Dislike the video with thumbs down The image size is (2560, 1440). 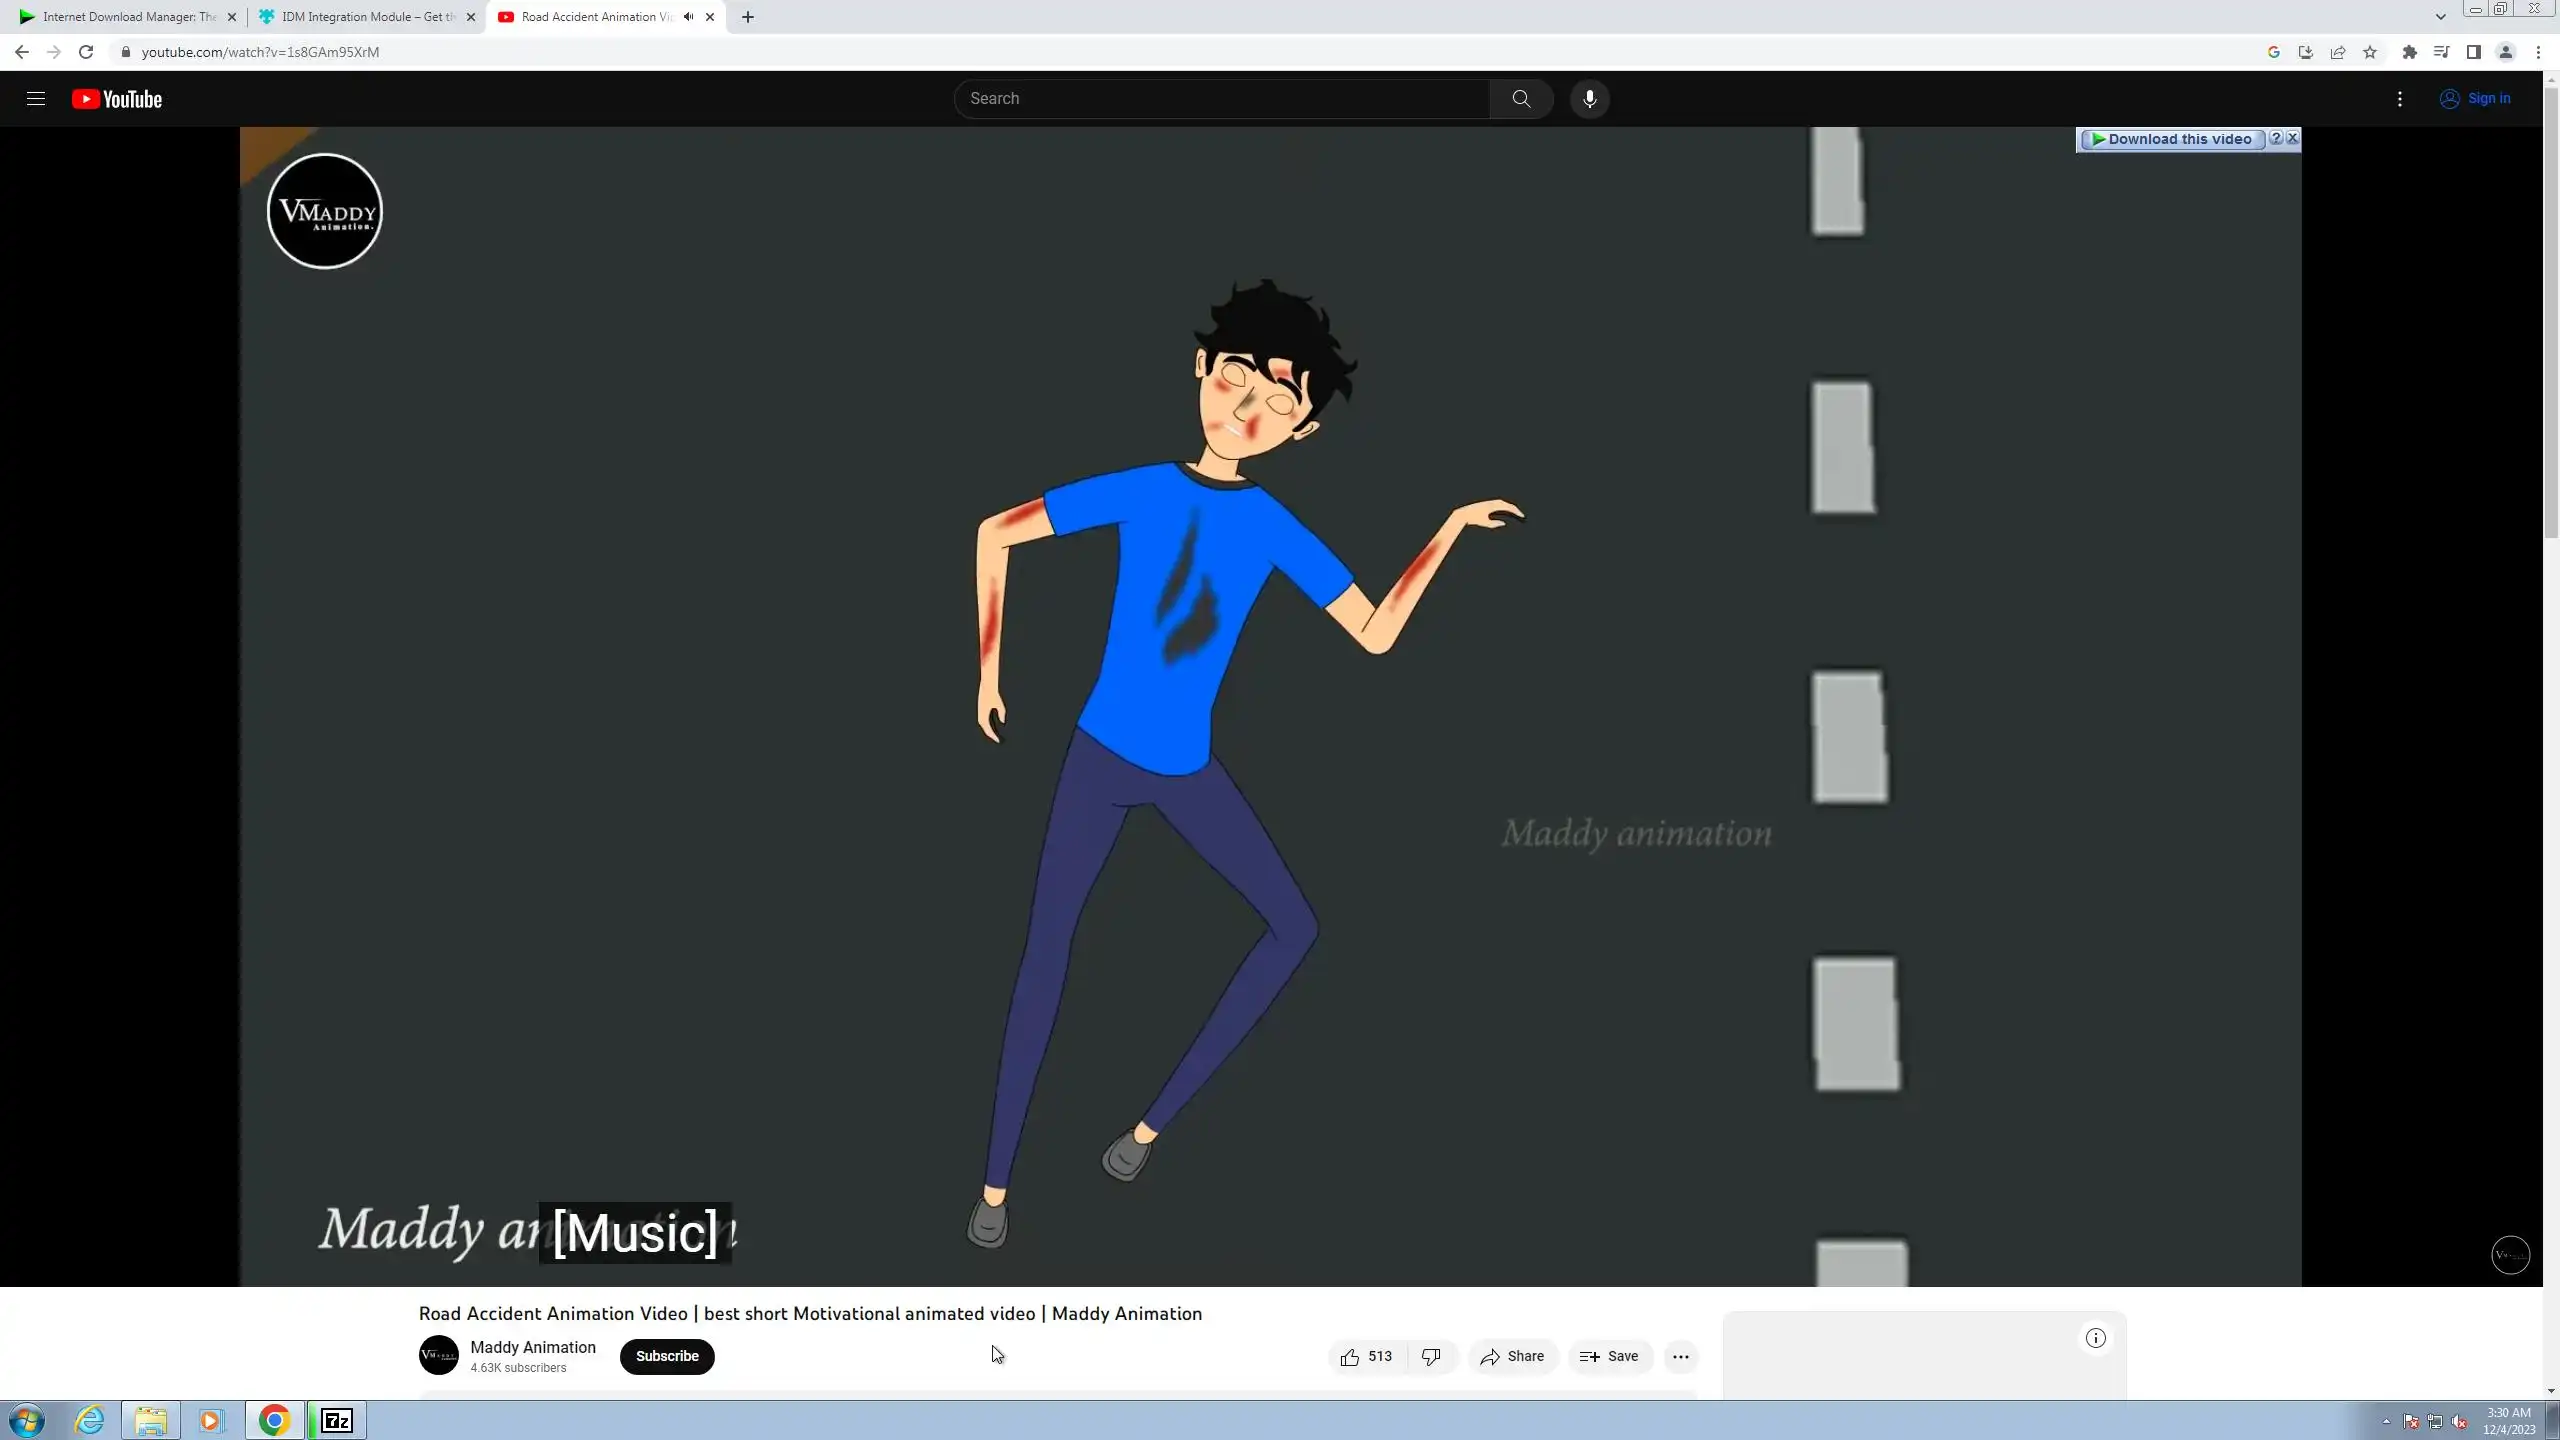(1431, 1356)
